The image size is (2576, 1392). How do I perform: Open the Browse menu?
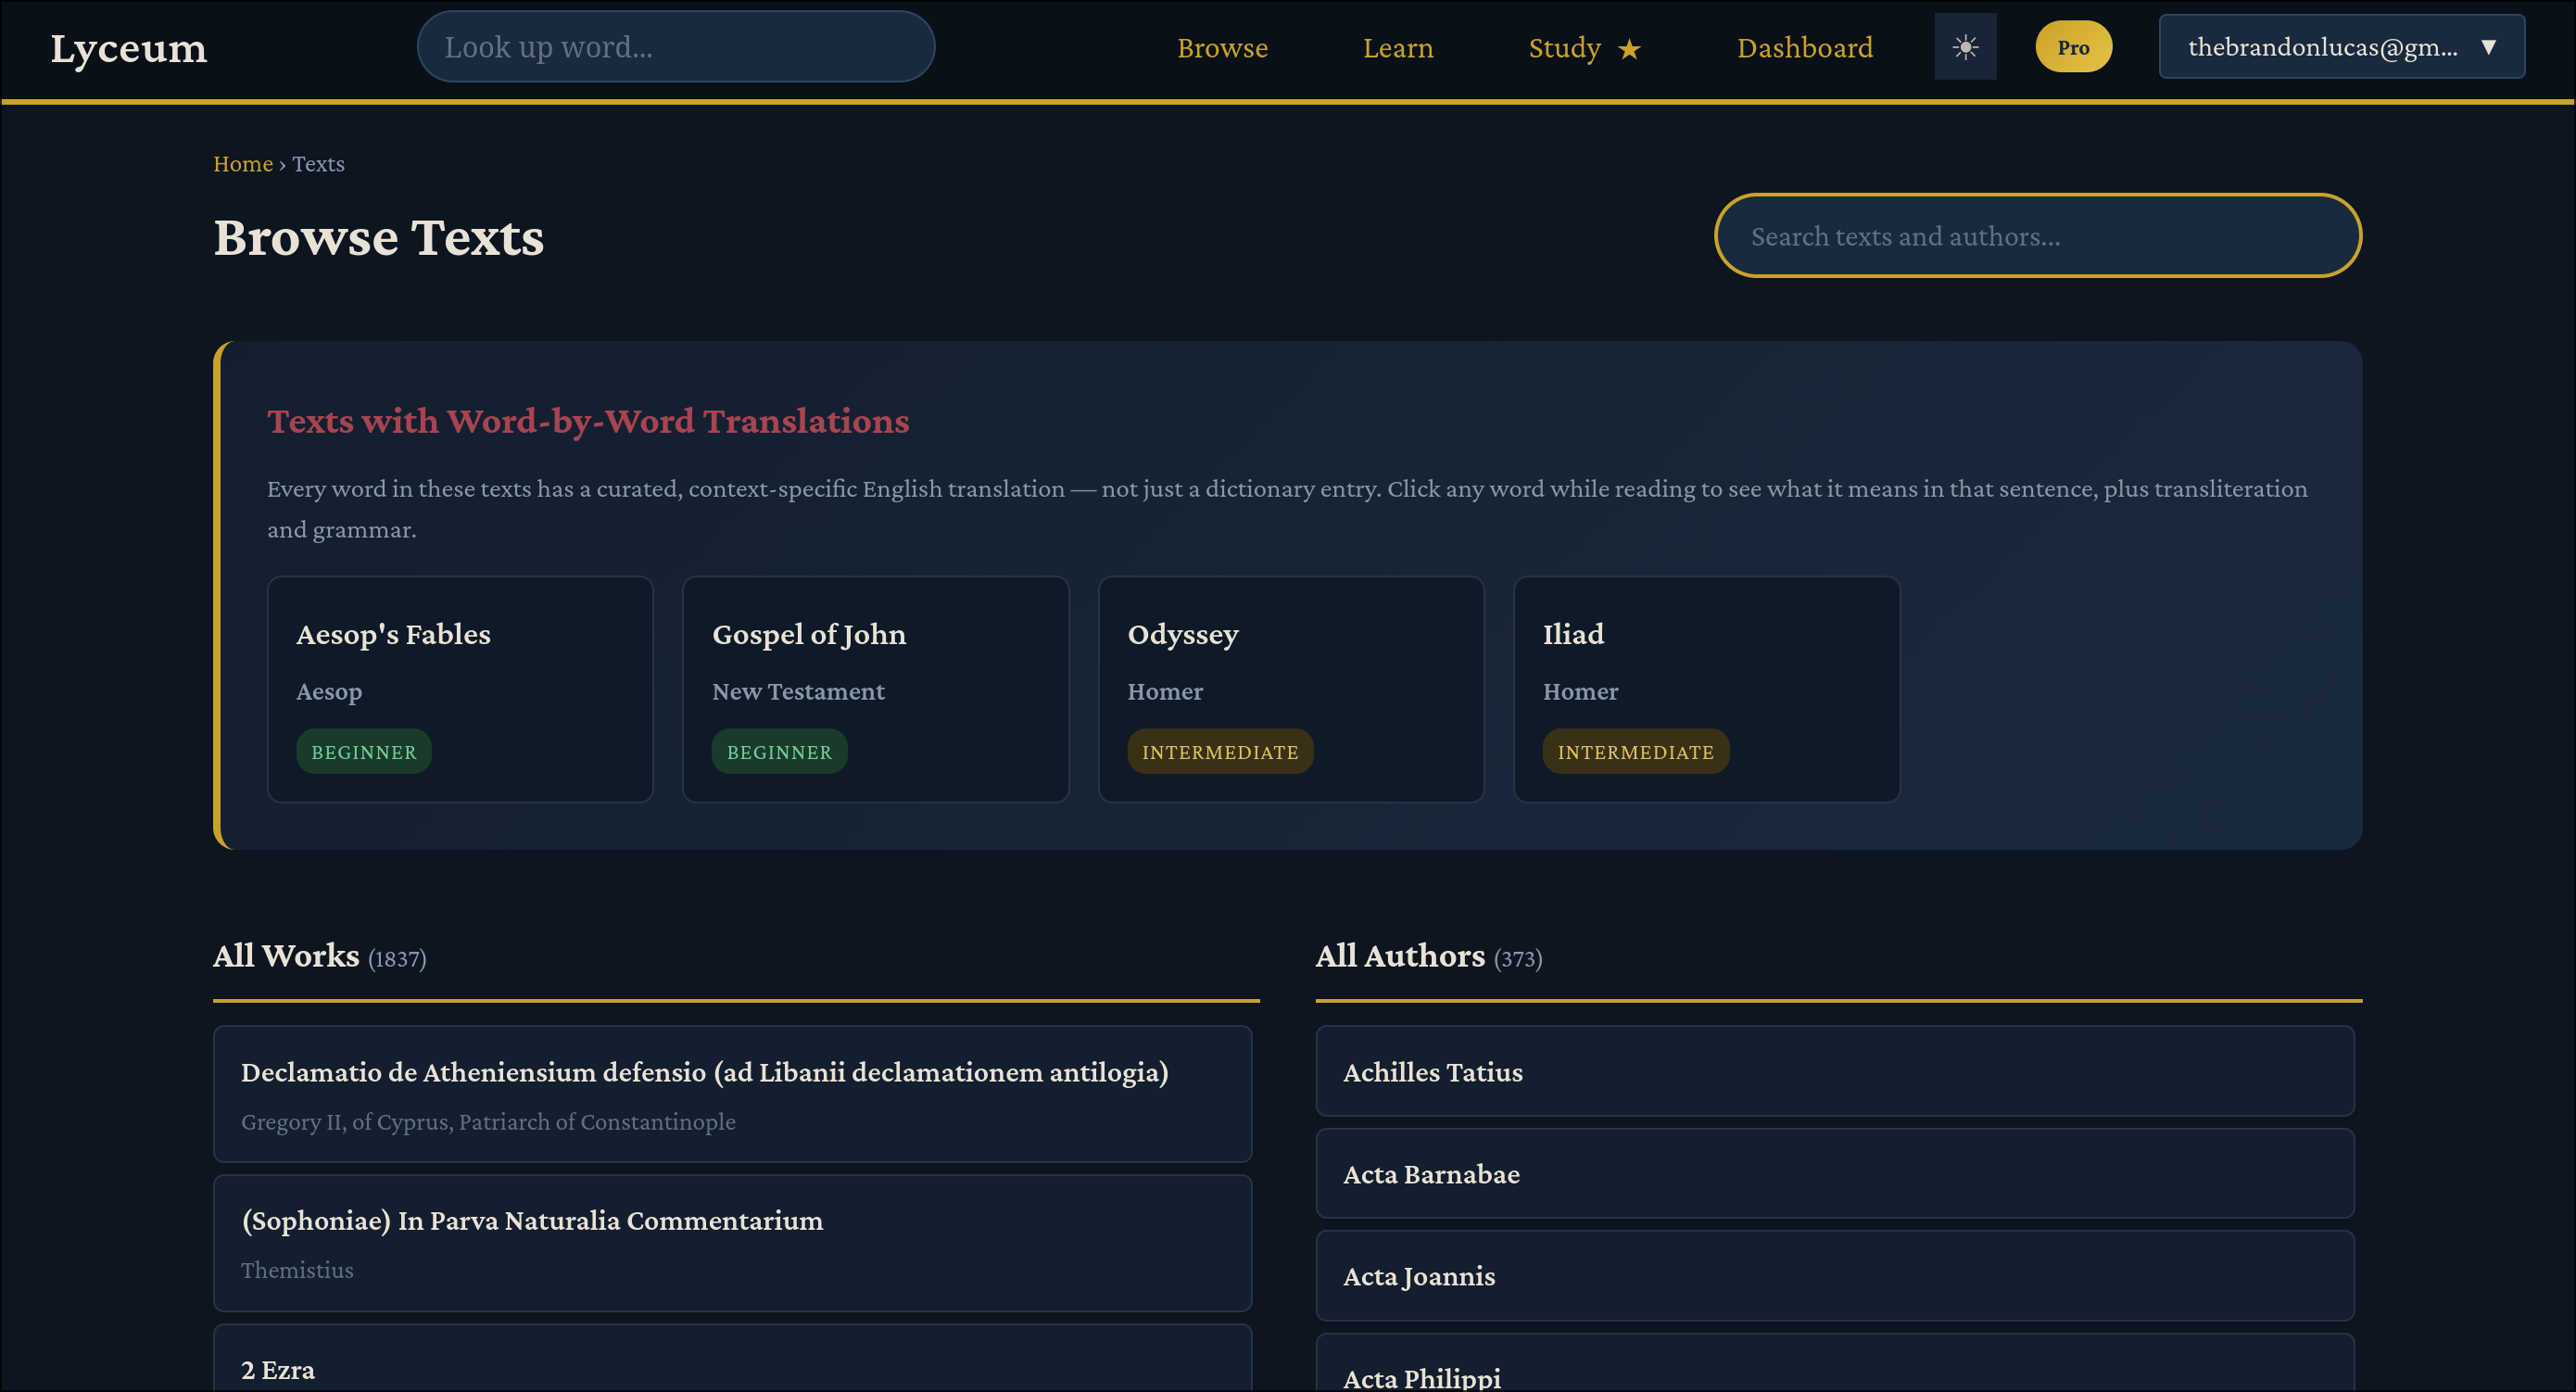click(1221, 48)
